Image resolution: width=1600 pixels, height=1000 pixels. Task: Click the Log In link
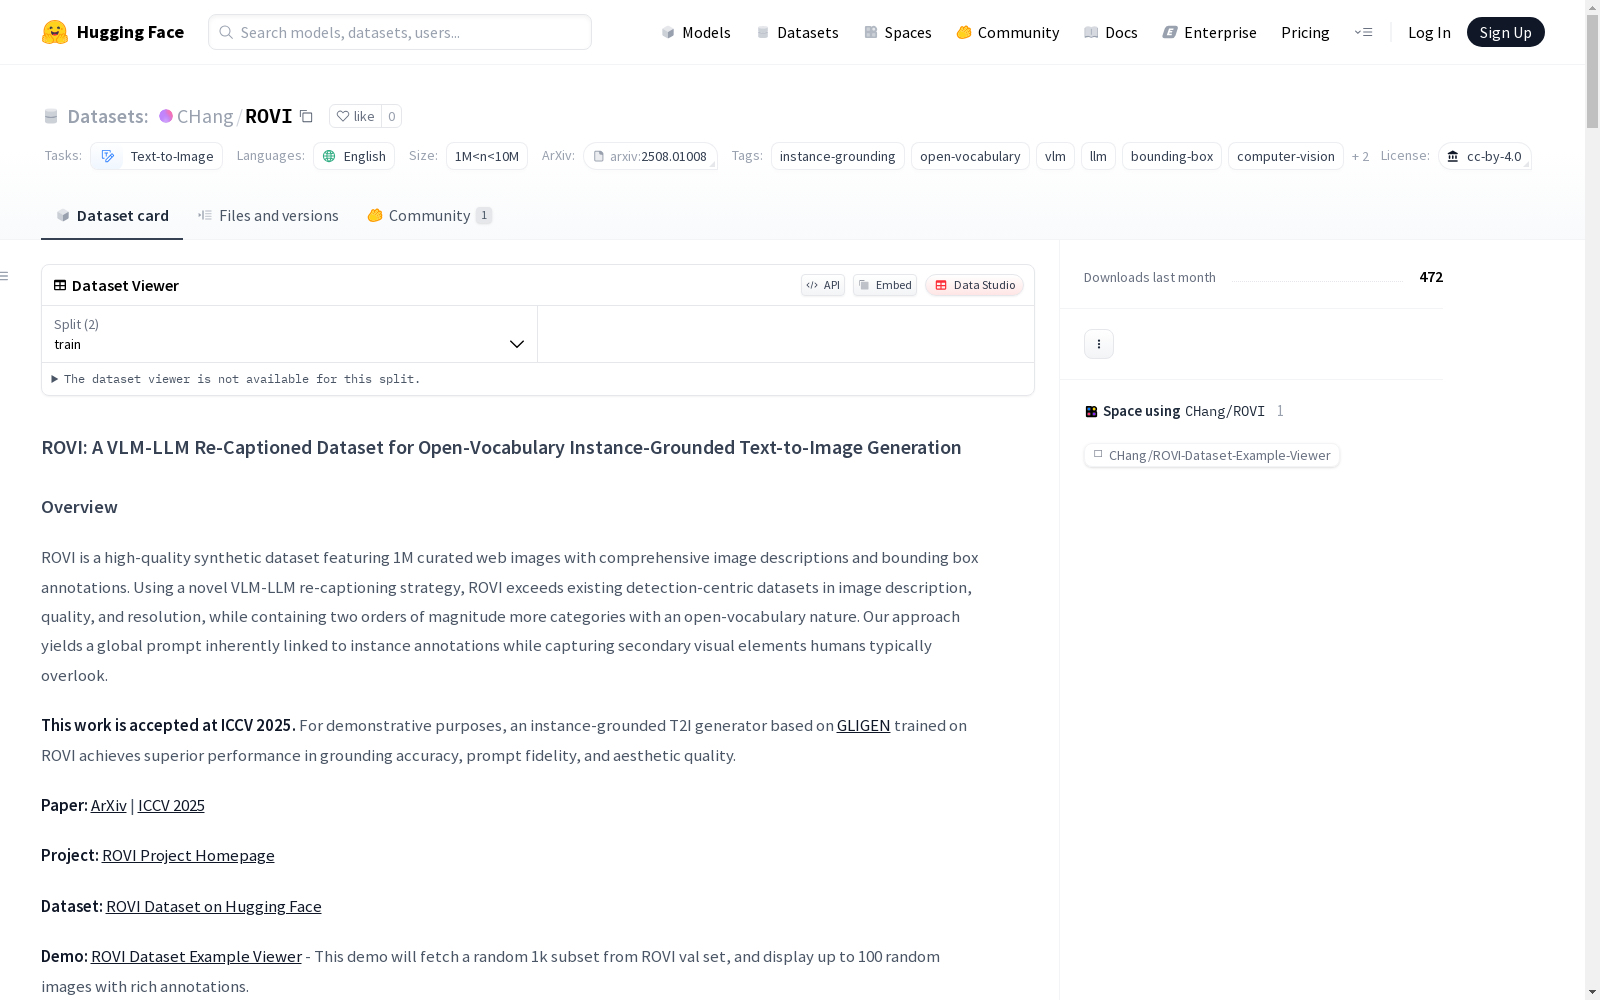pyautogui.click(x=1429, y=32)
